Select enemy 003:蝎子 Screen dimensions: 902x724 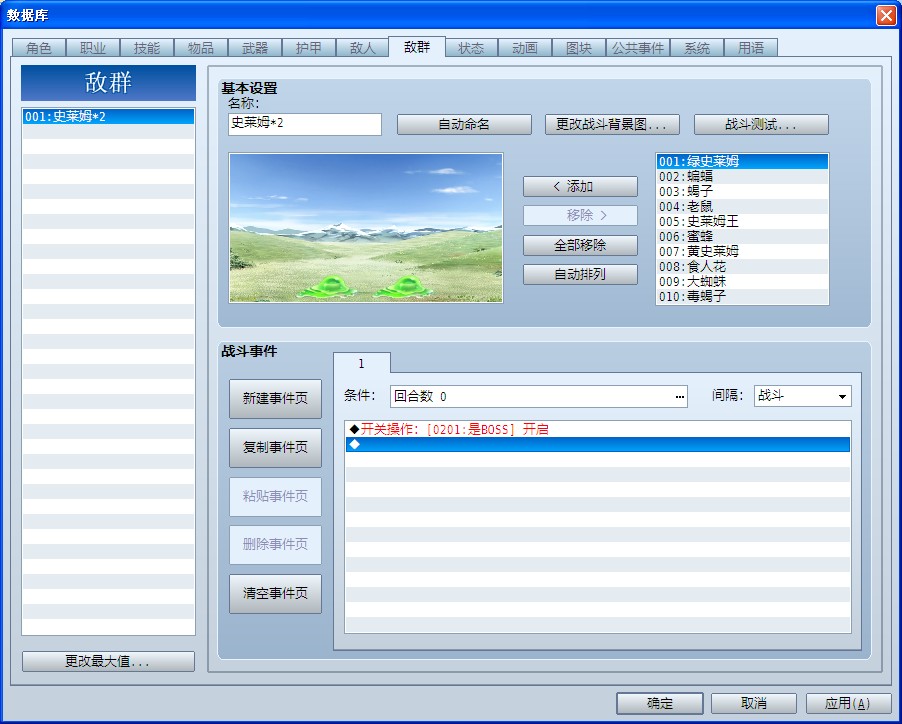click(742, 191)
